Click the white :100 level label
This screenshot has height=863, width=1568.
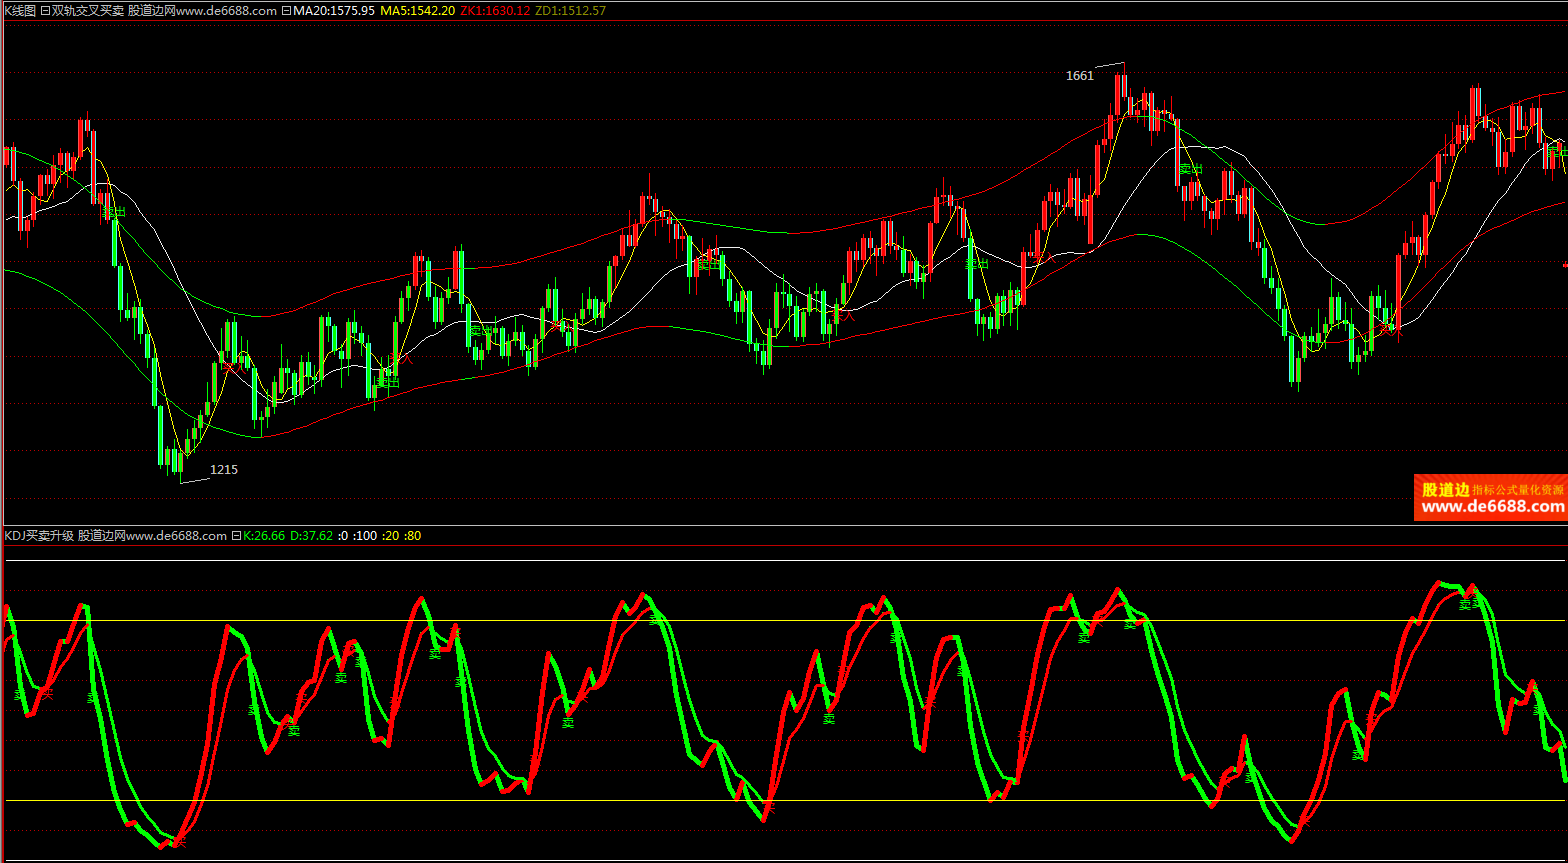(365, 536)
